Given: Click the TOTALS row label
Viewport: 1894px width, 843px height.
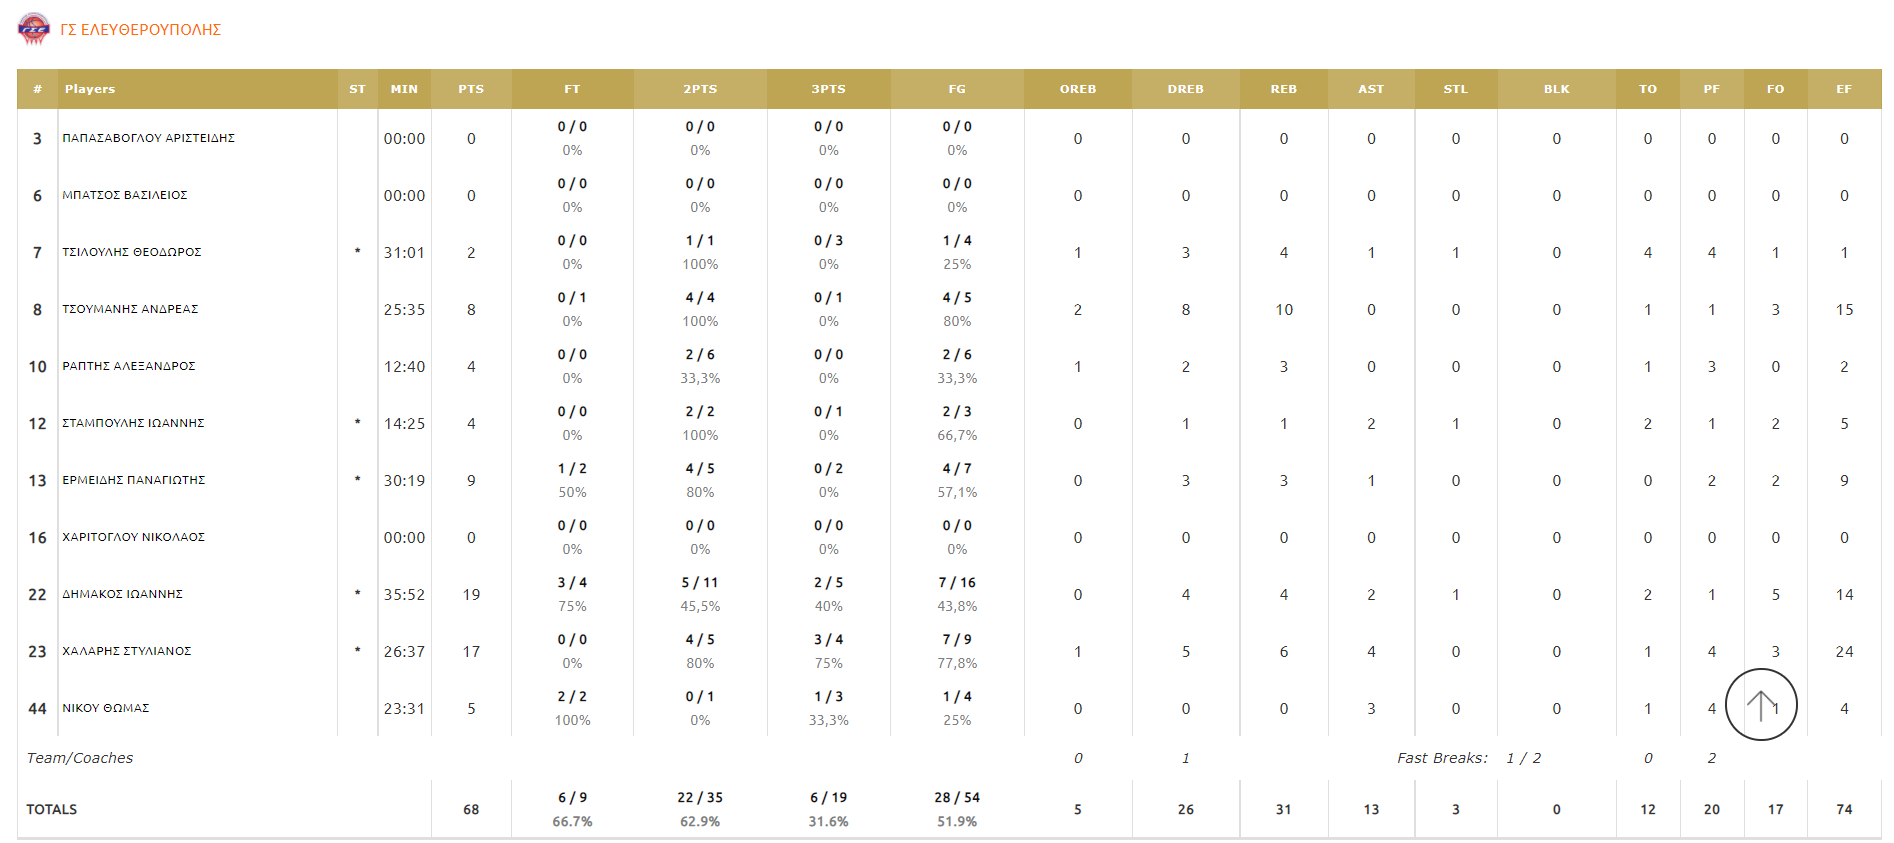Looking at the screenshot, I should tap(51, 809).
